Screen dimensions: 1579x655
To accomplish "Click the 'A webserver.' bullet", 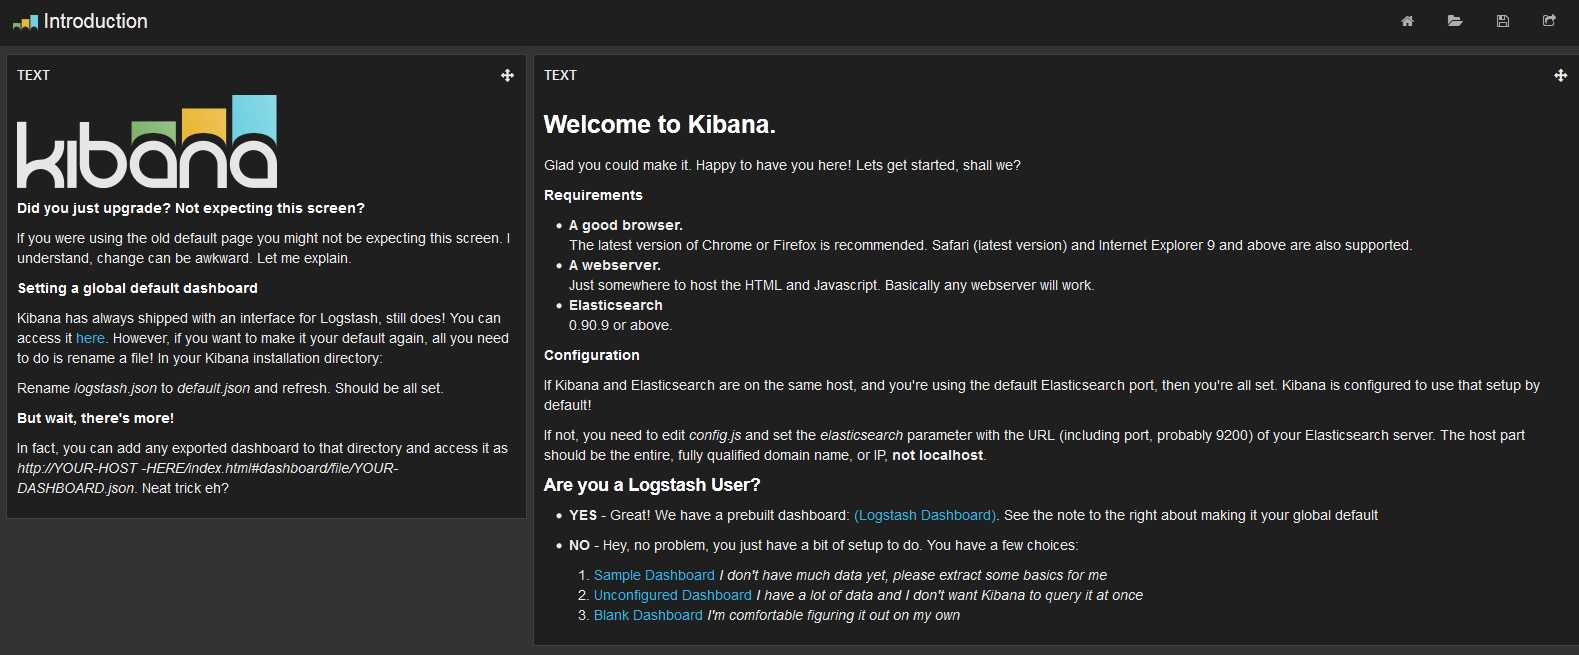I will tap(615, 265).
